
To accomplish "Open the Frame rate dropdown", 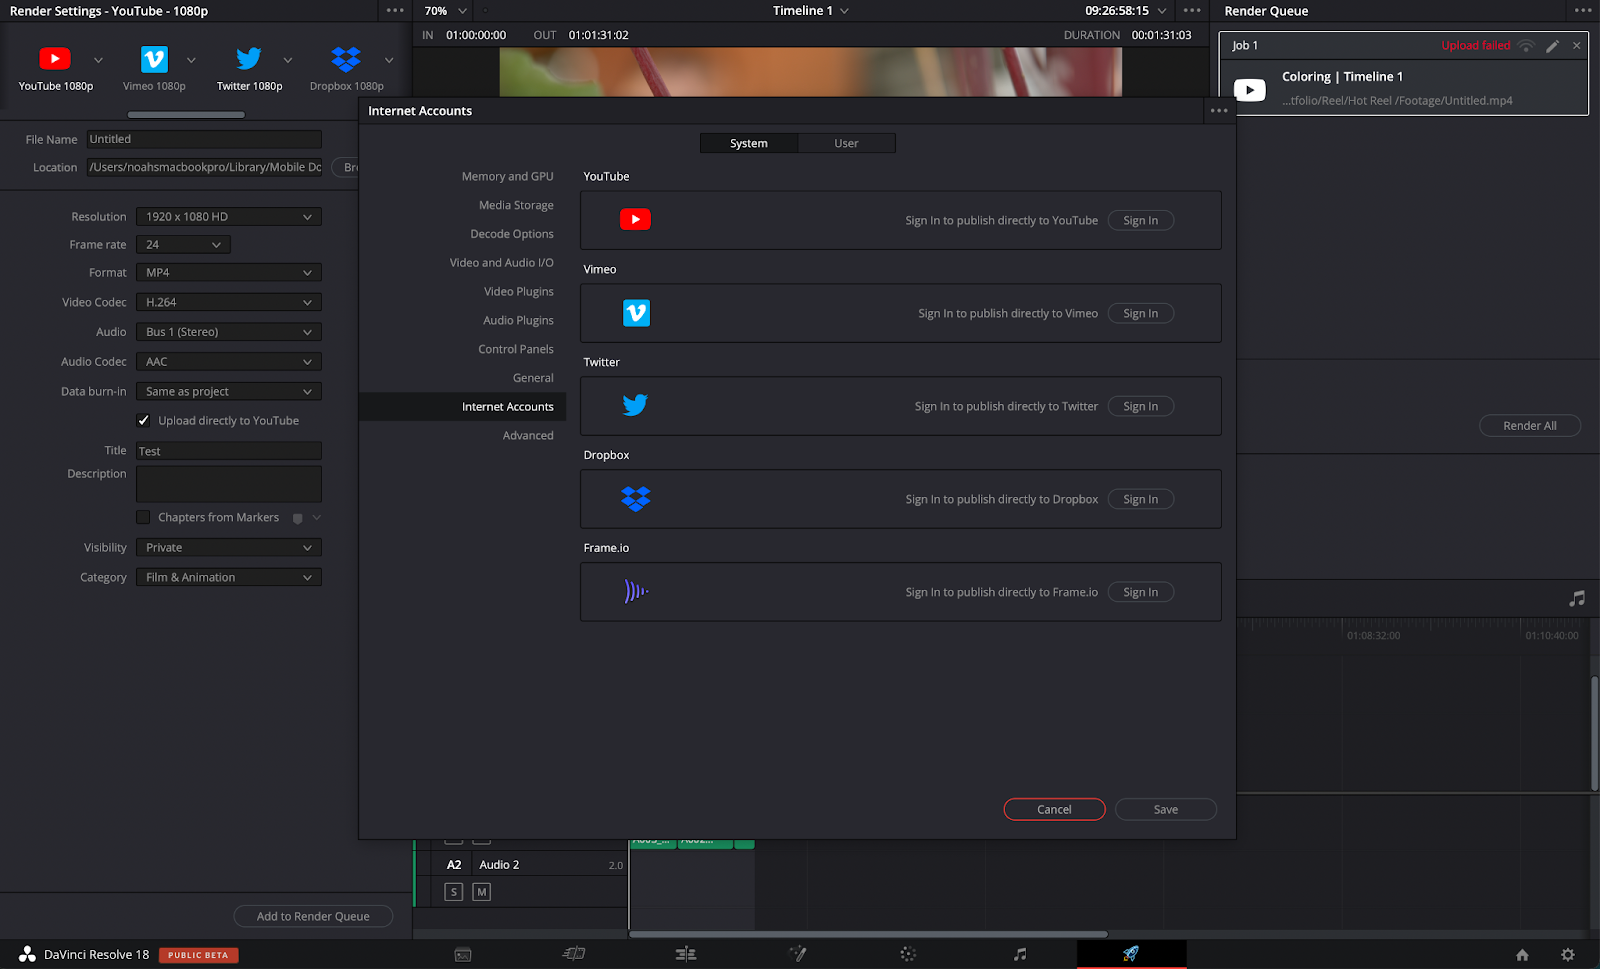I will (183, 245).
